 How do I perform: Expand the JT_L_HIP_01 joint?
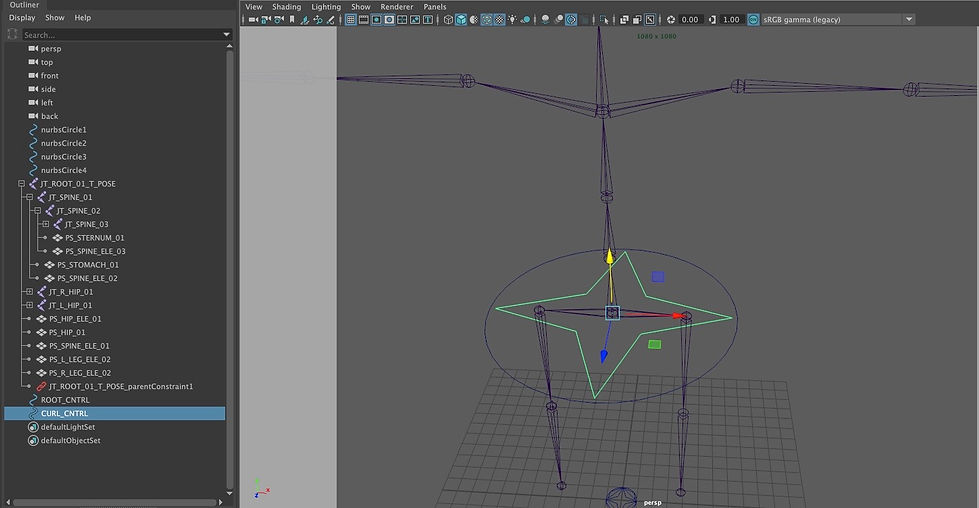pos(29,305)
